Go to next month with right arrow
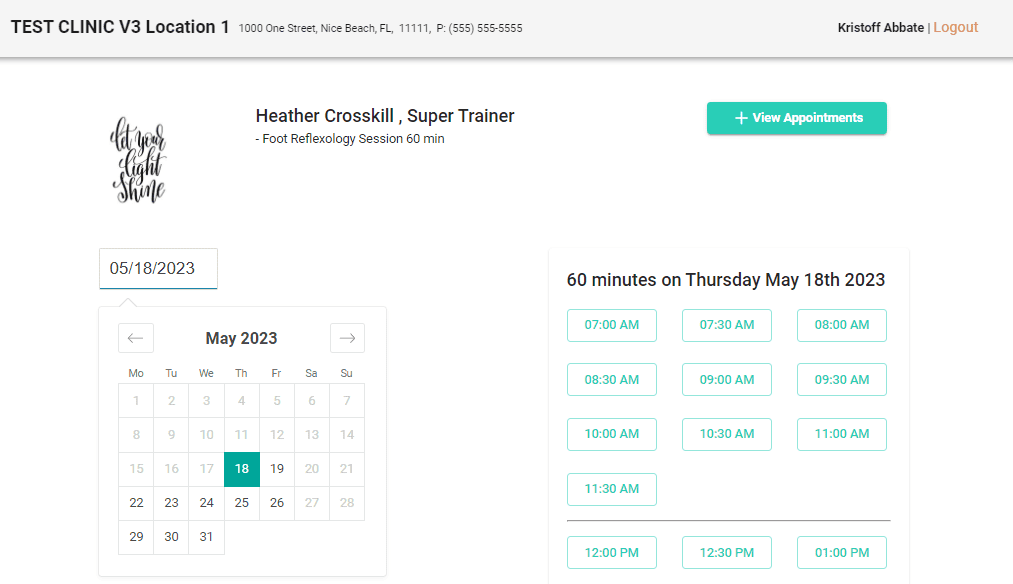Screen dimensions: 1013x584 (348, 338)
